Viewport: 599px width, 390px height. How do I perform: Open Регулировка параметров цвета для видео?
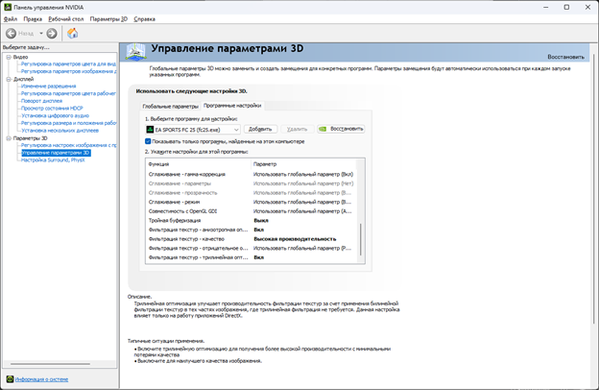point(68,64)
